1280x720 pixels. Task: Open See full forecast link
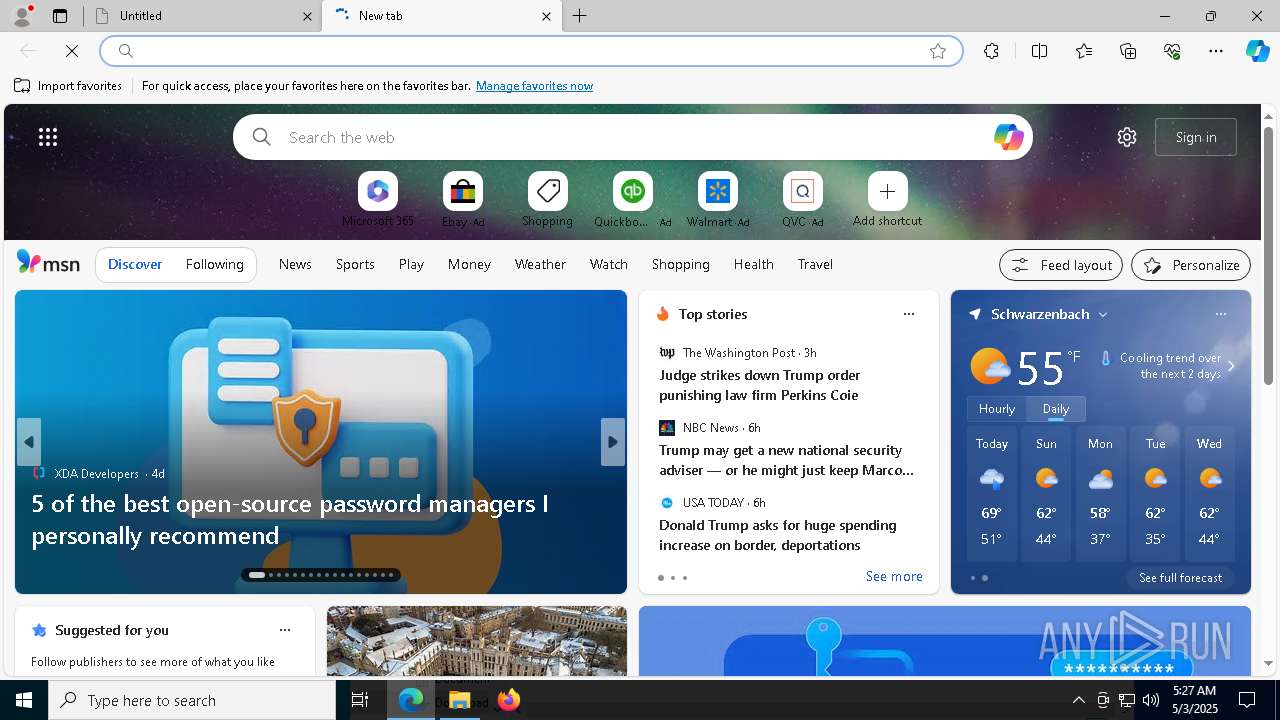pyautogui.click(x=1180, y=578)
